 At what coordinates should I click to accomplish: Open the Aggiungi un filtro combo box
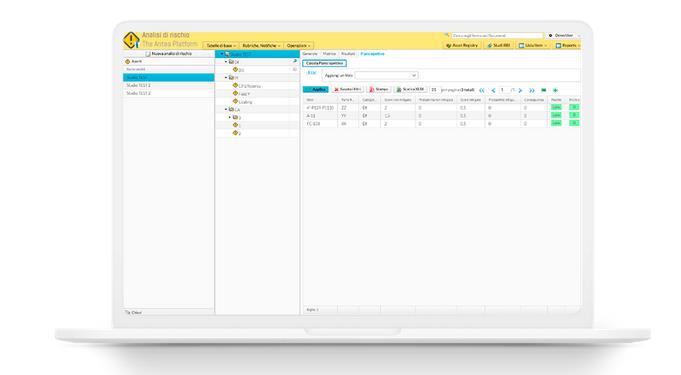386,76
